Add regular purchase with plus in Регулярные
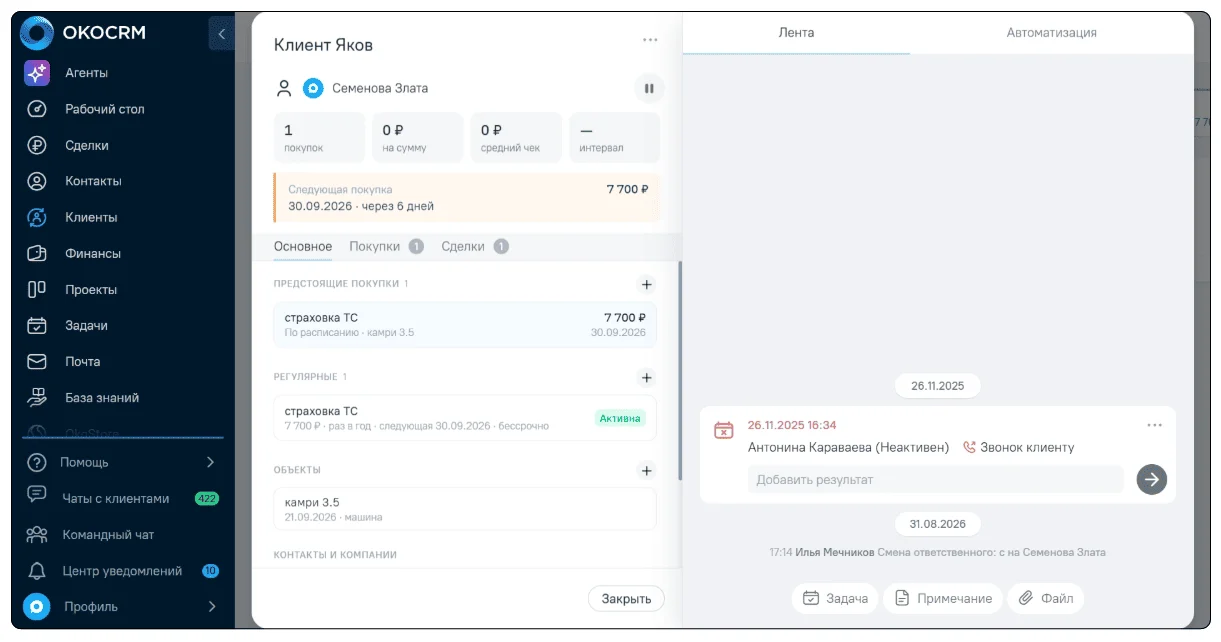This screenshot has width=1221, height=642. coord(647,377)
